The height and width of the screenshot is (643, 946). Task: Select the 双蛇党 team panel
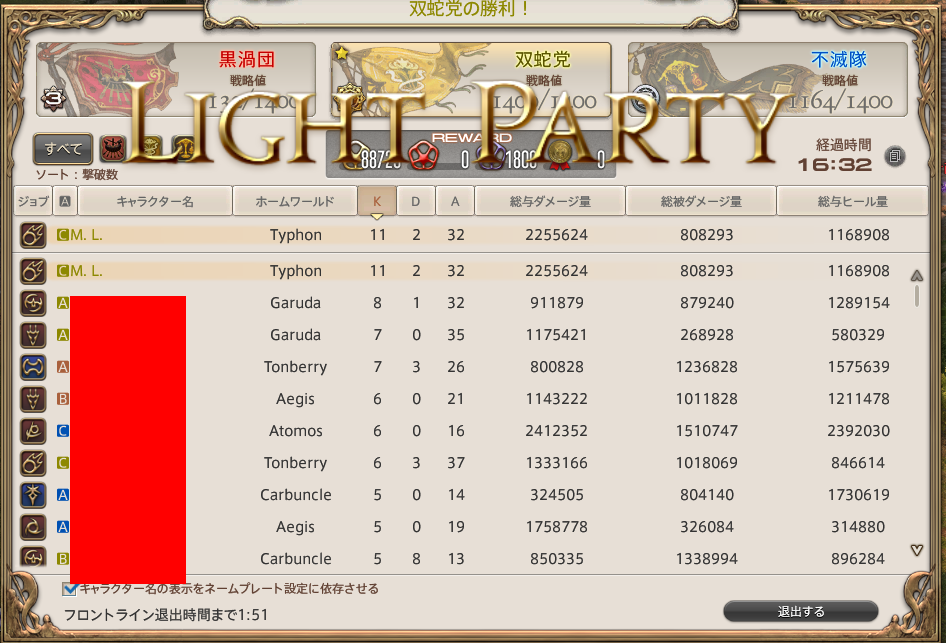click(471, 79)
